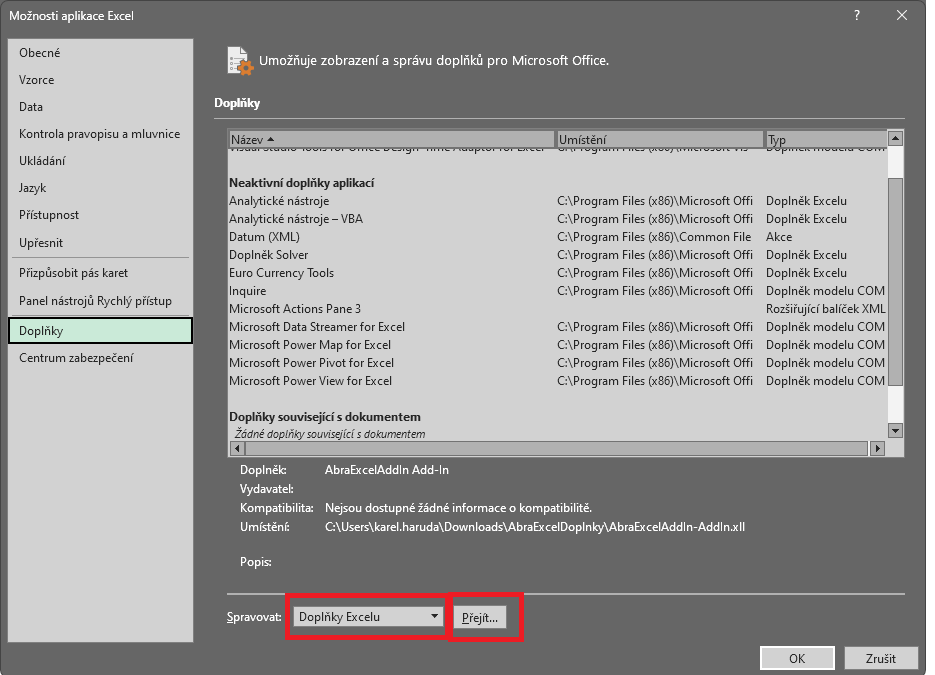The width and height of the screenshot is (935, 675).
Task: Click left arrow of horizontal scrollbar
Action: [x=237, y=448]
